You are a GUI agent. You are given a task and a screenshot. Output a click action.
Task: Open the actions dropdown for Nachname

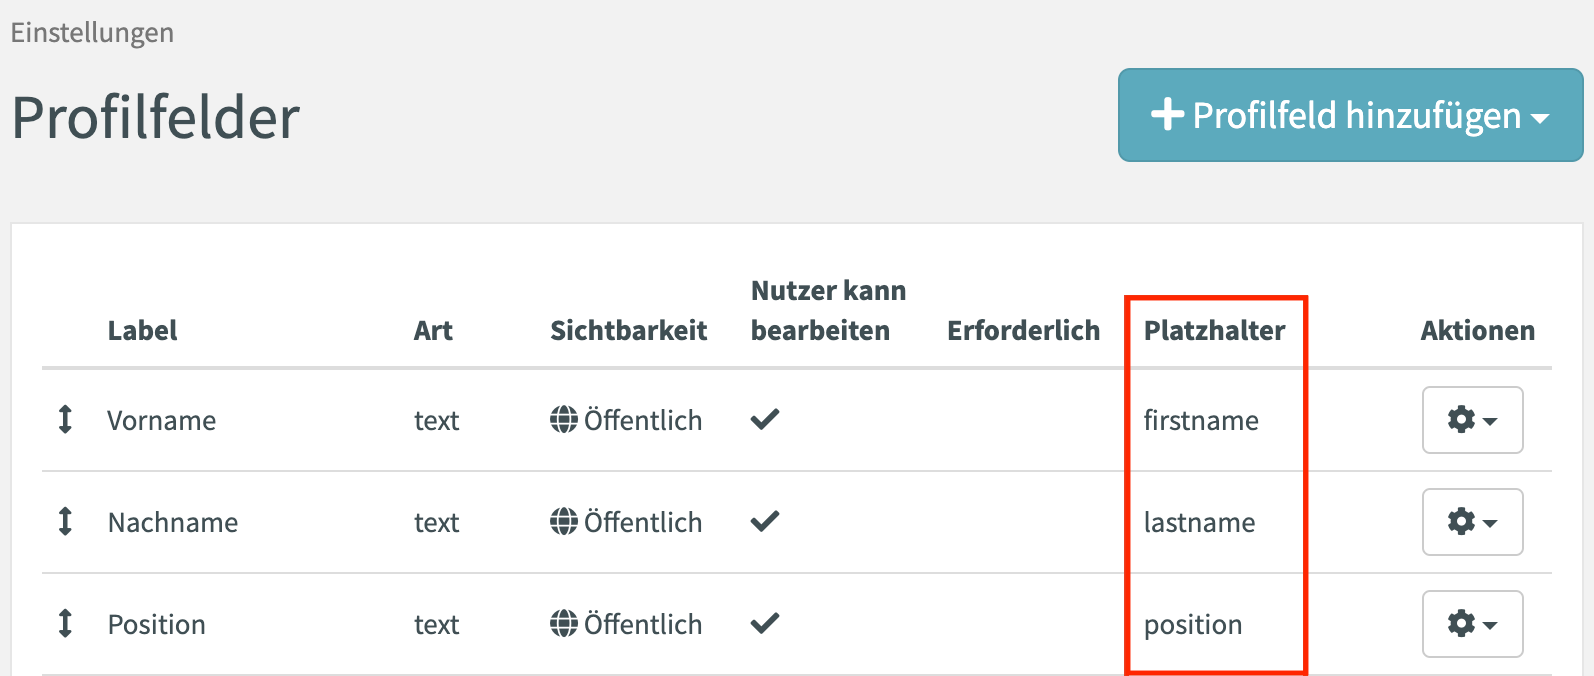(x=1472, y=522)
